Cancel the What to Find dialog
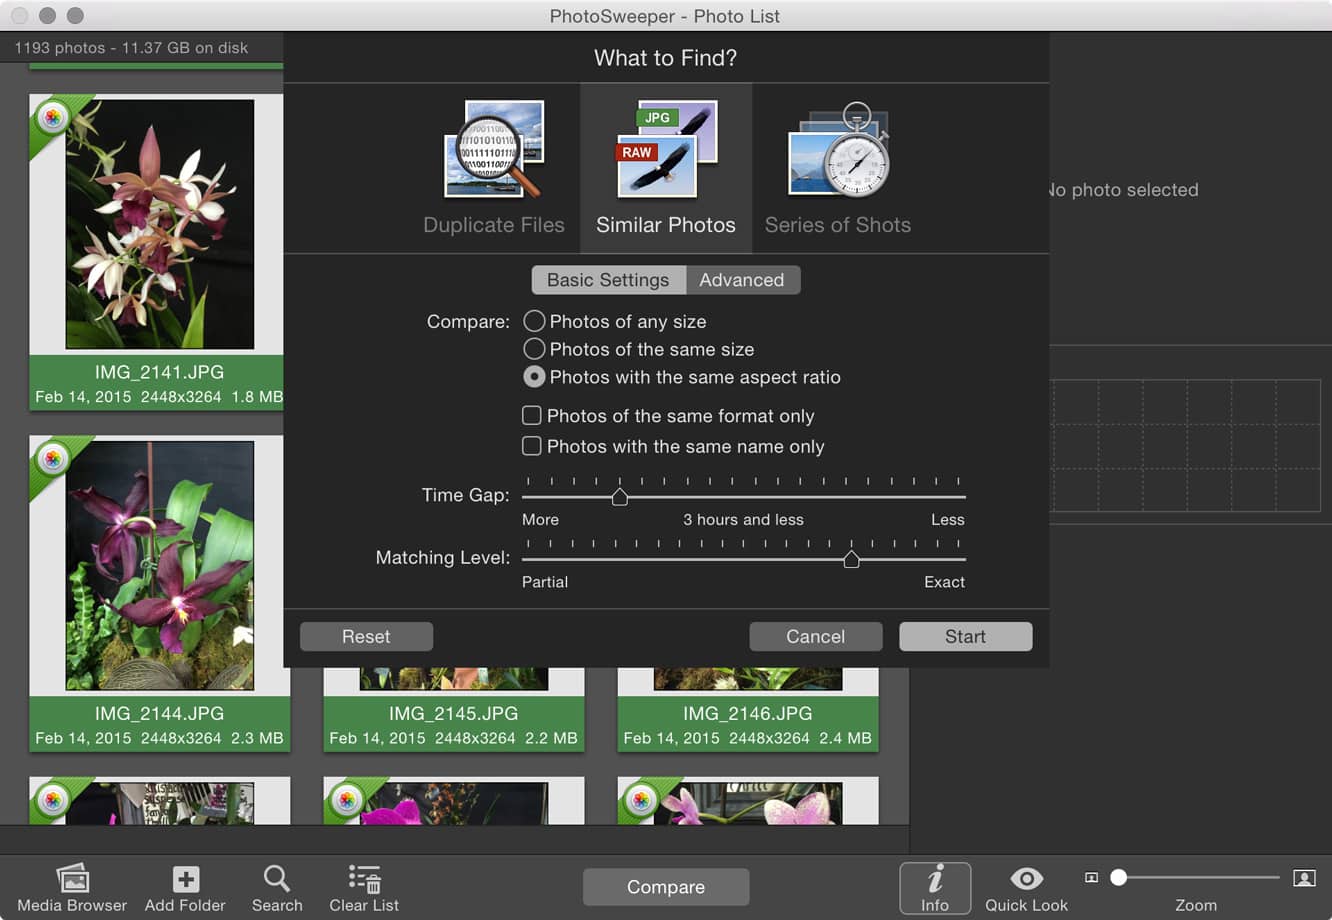 (x=815, y=636)
